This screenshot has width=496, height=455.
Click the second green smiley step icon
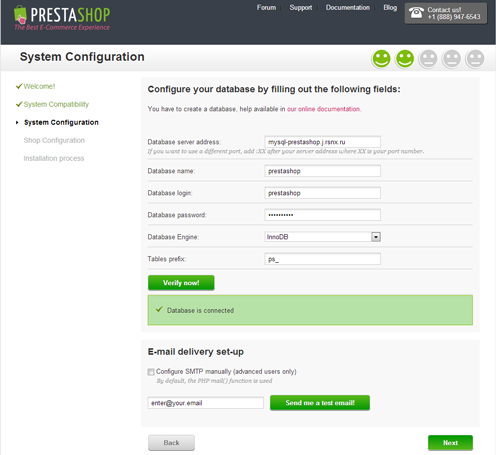405,59
